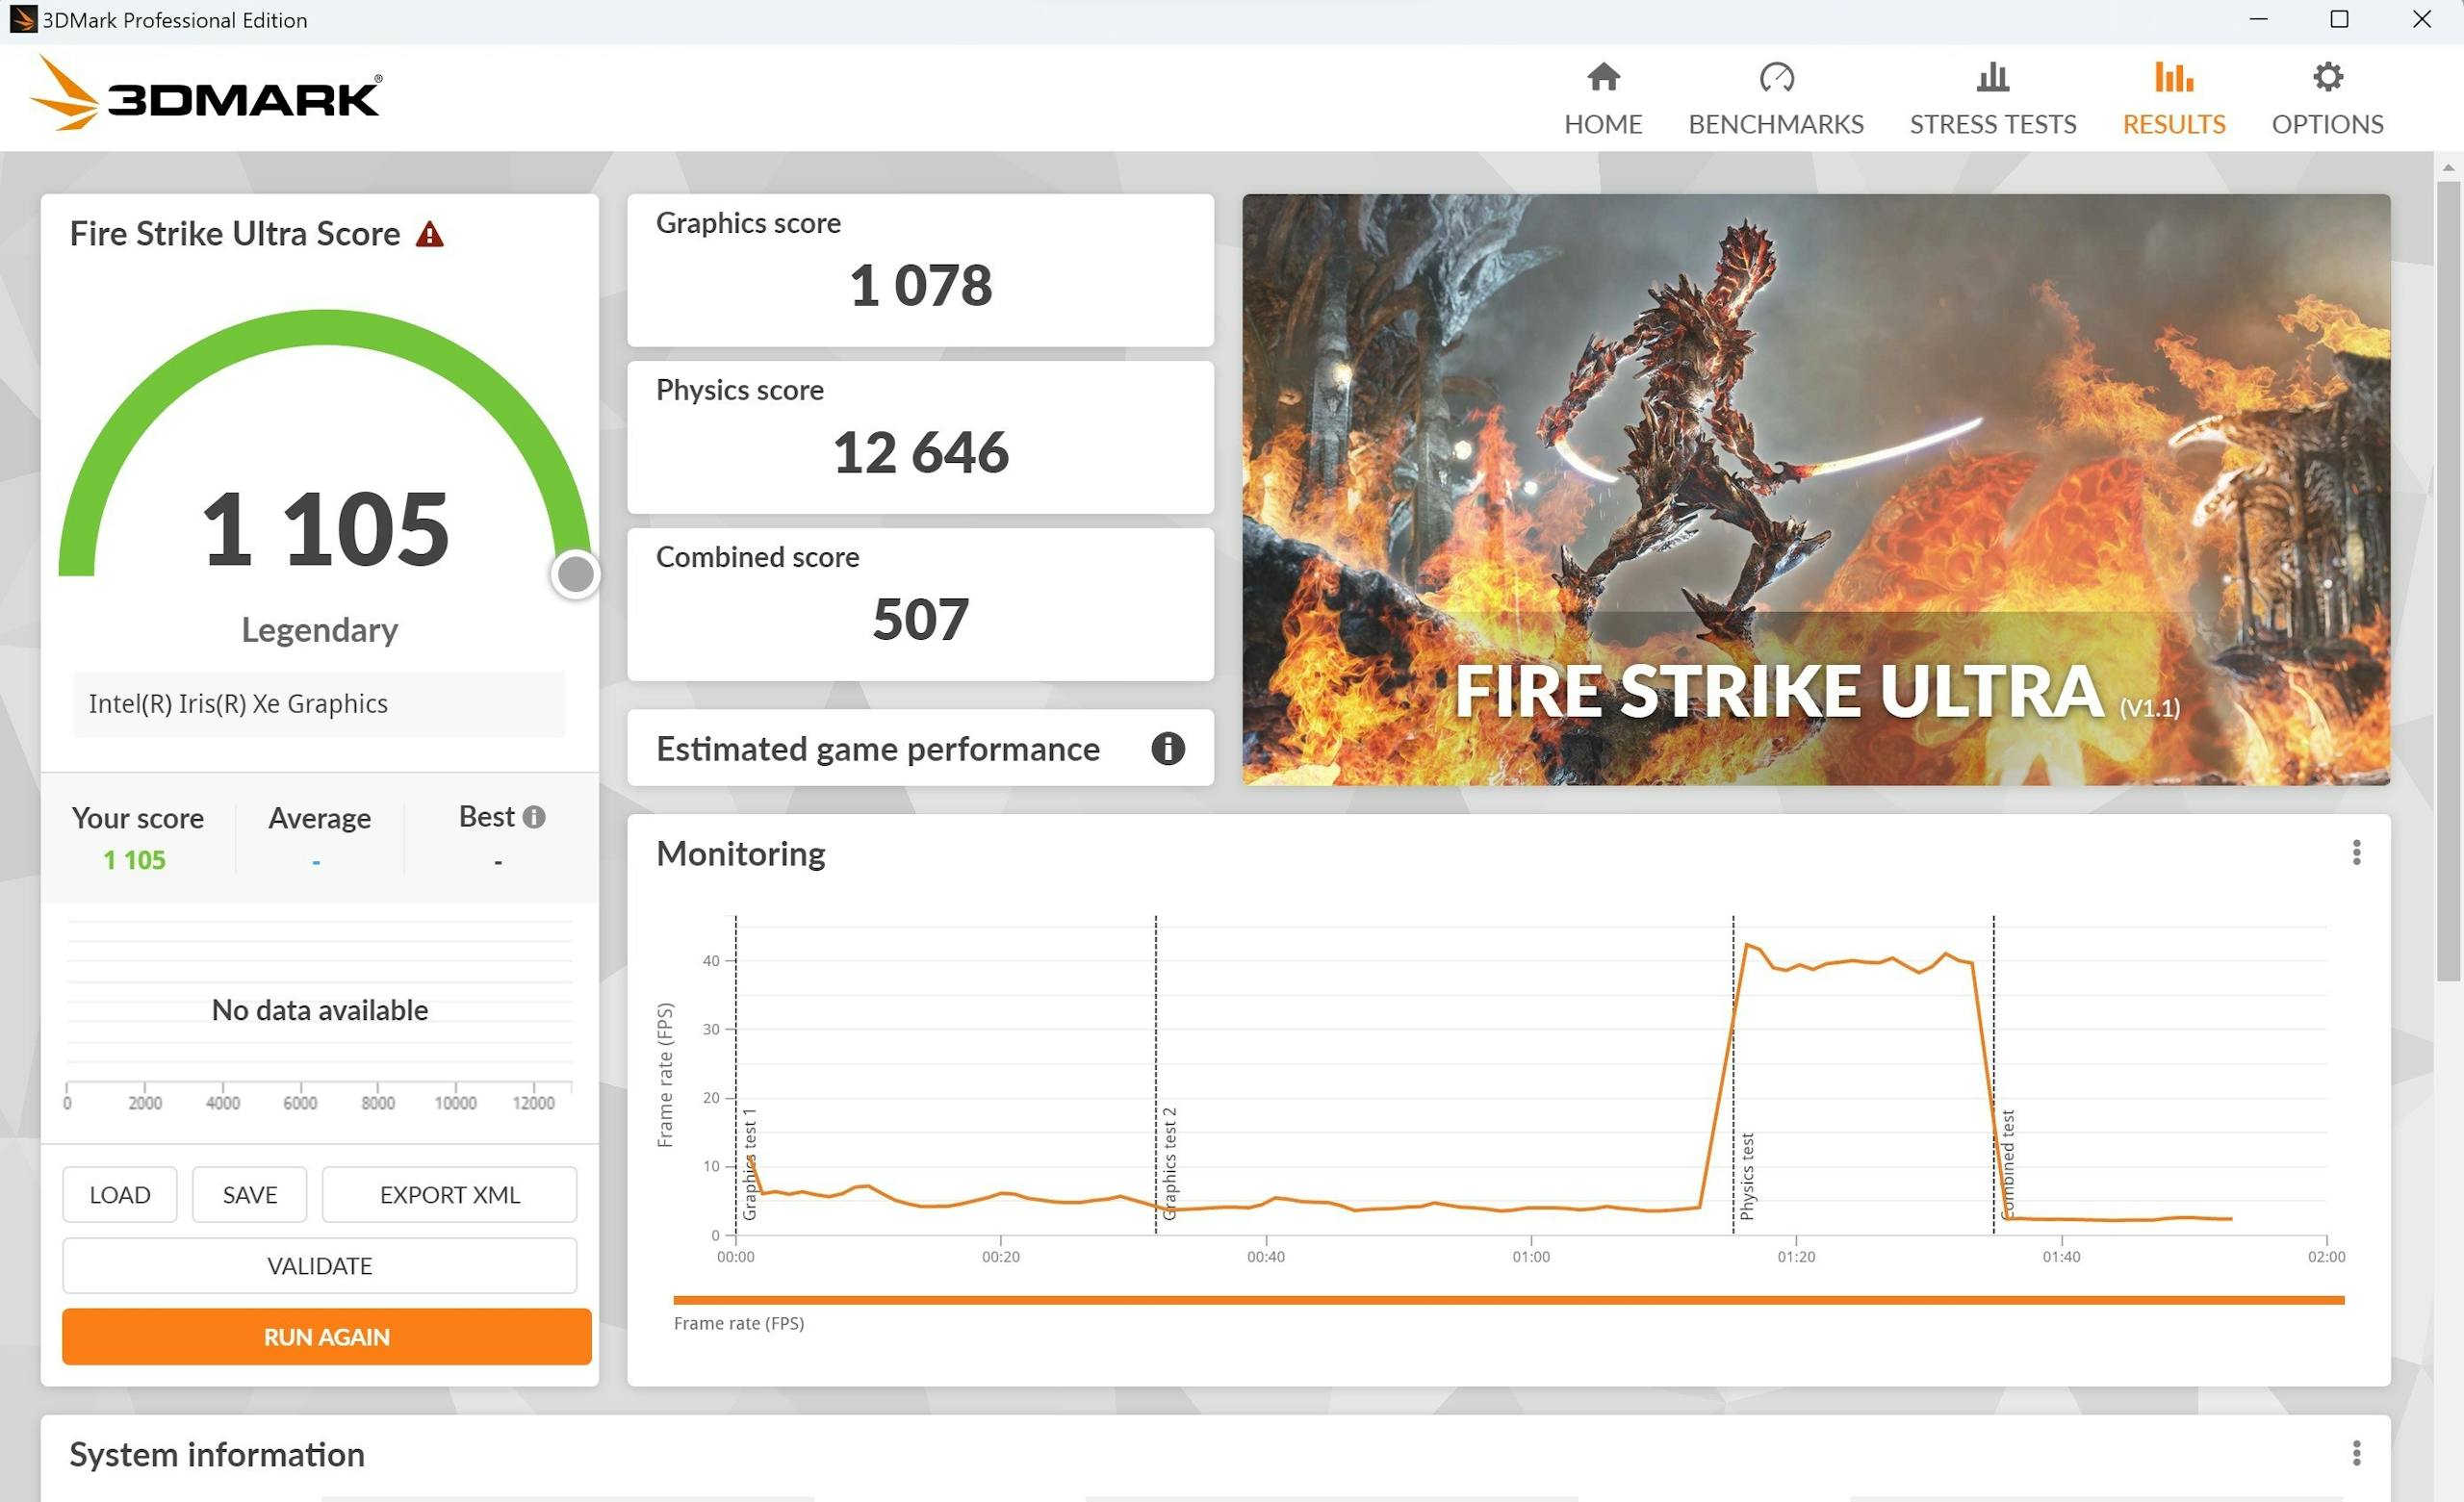The height and width of the screenshot is (1502, 2464).
Task: Open the Monitoring panel three-dot menu
Action: pos(2356,852)
